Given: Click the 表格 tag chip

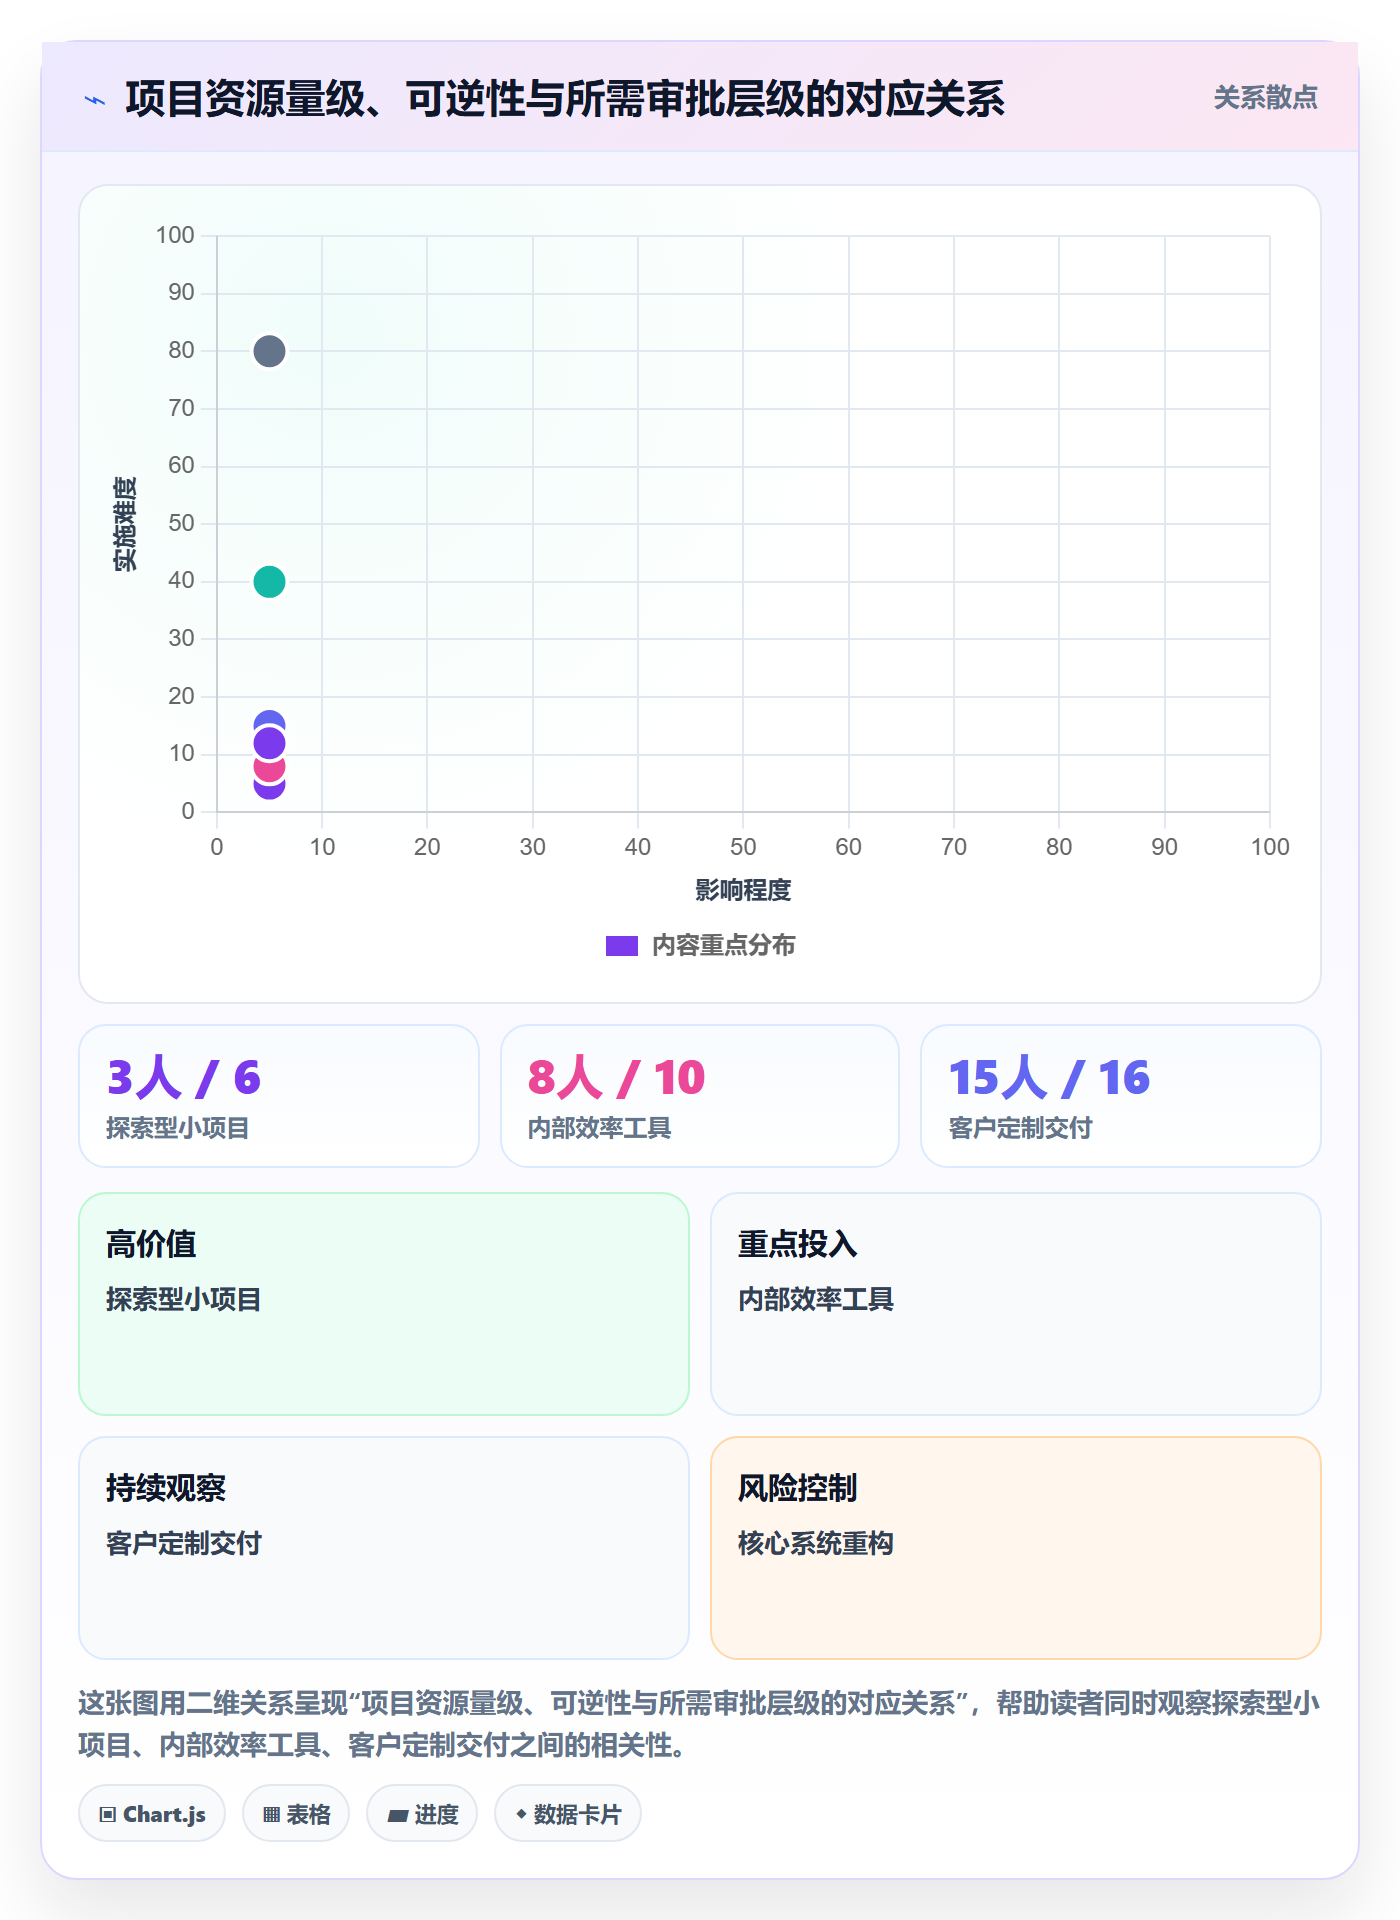Looking at the screenshot, I should point(296,1813).
